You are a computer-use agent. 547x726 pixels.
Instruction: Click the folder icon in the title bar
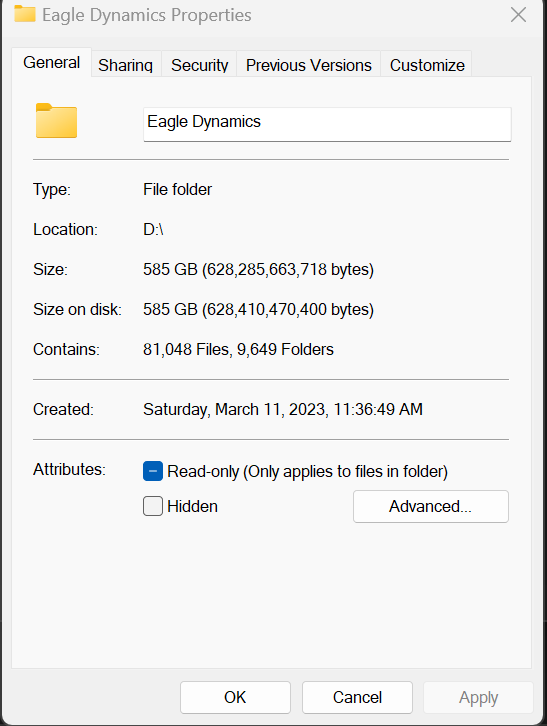[x=25, y=13]
